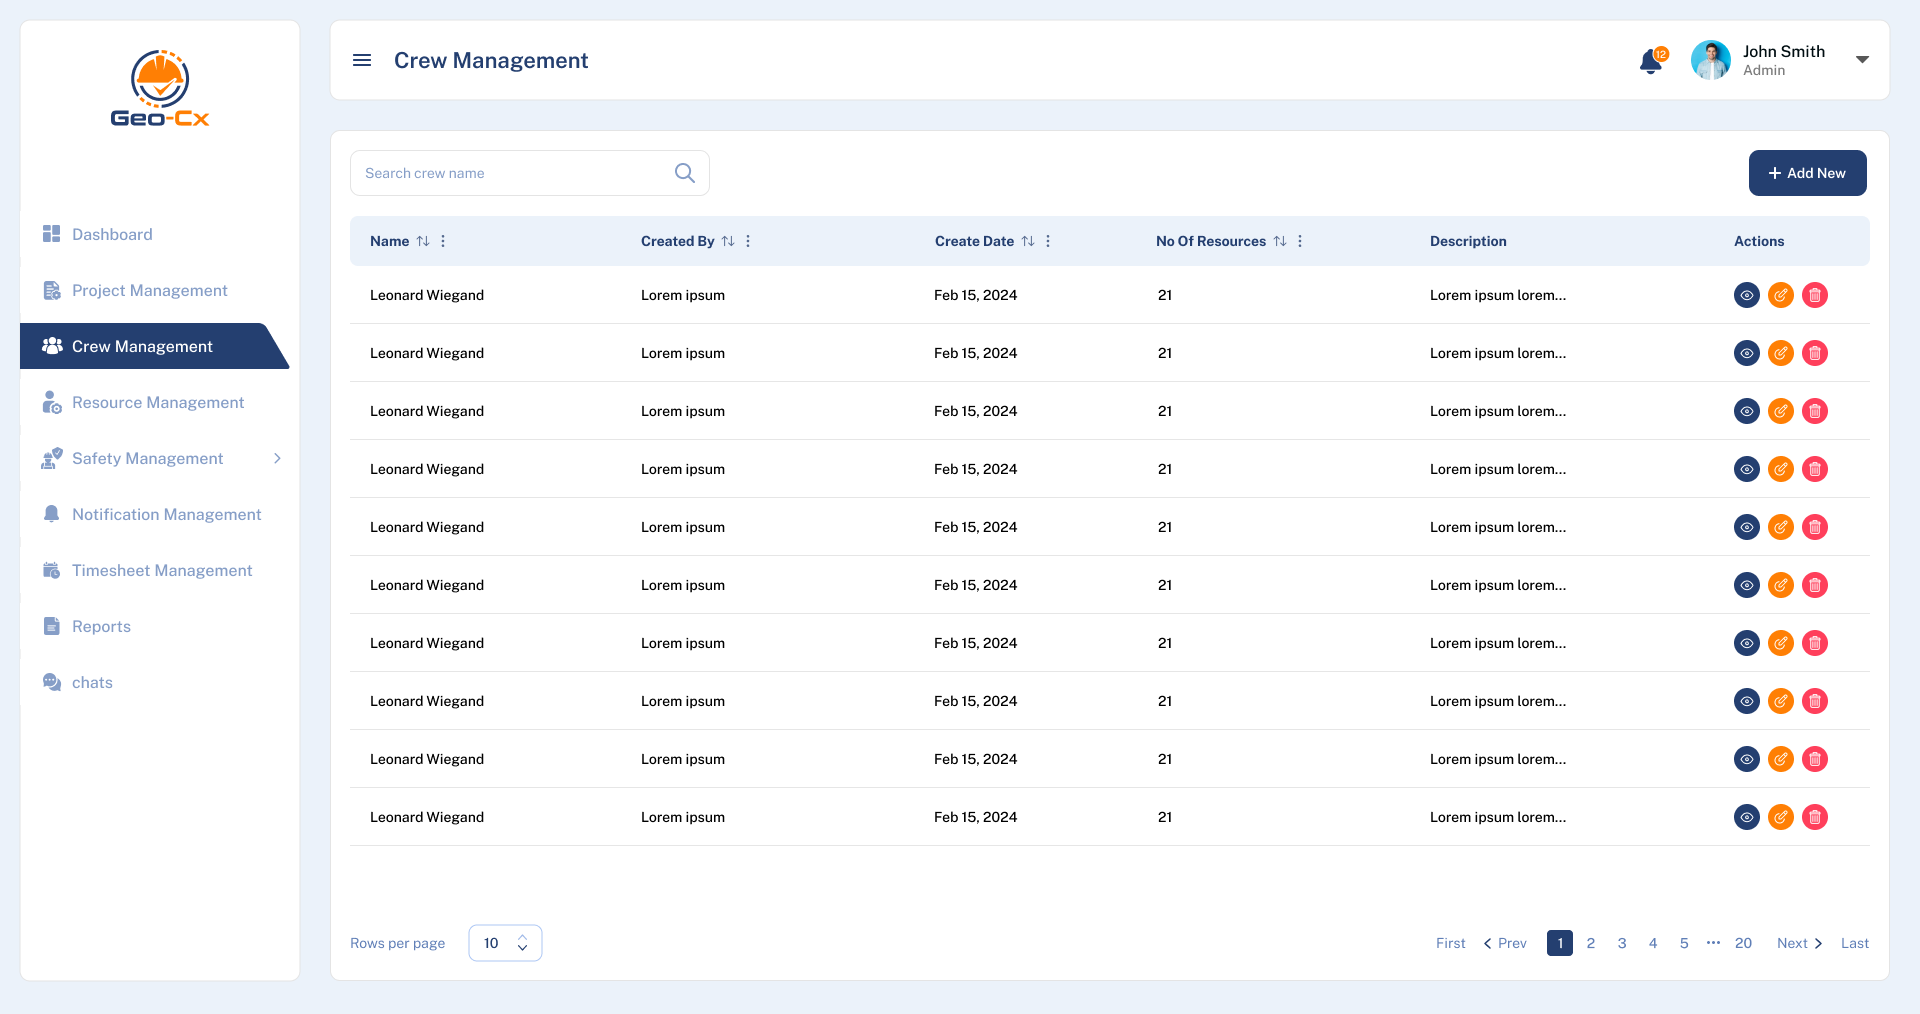Go to Resource Management in sidebar
The image size is (1920, 1014).
tap(158, 402)
